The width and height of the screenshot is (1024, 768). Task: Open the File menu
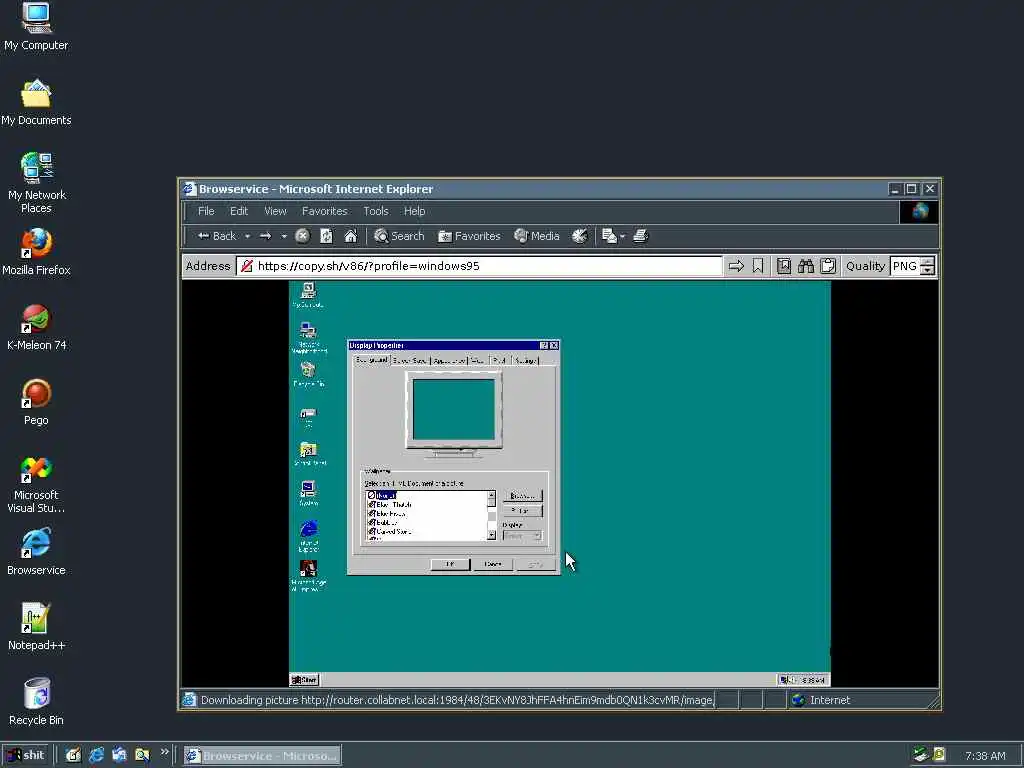pos(206,211)
